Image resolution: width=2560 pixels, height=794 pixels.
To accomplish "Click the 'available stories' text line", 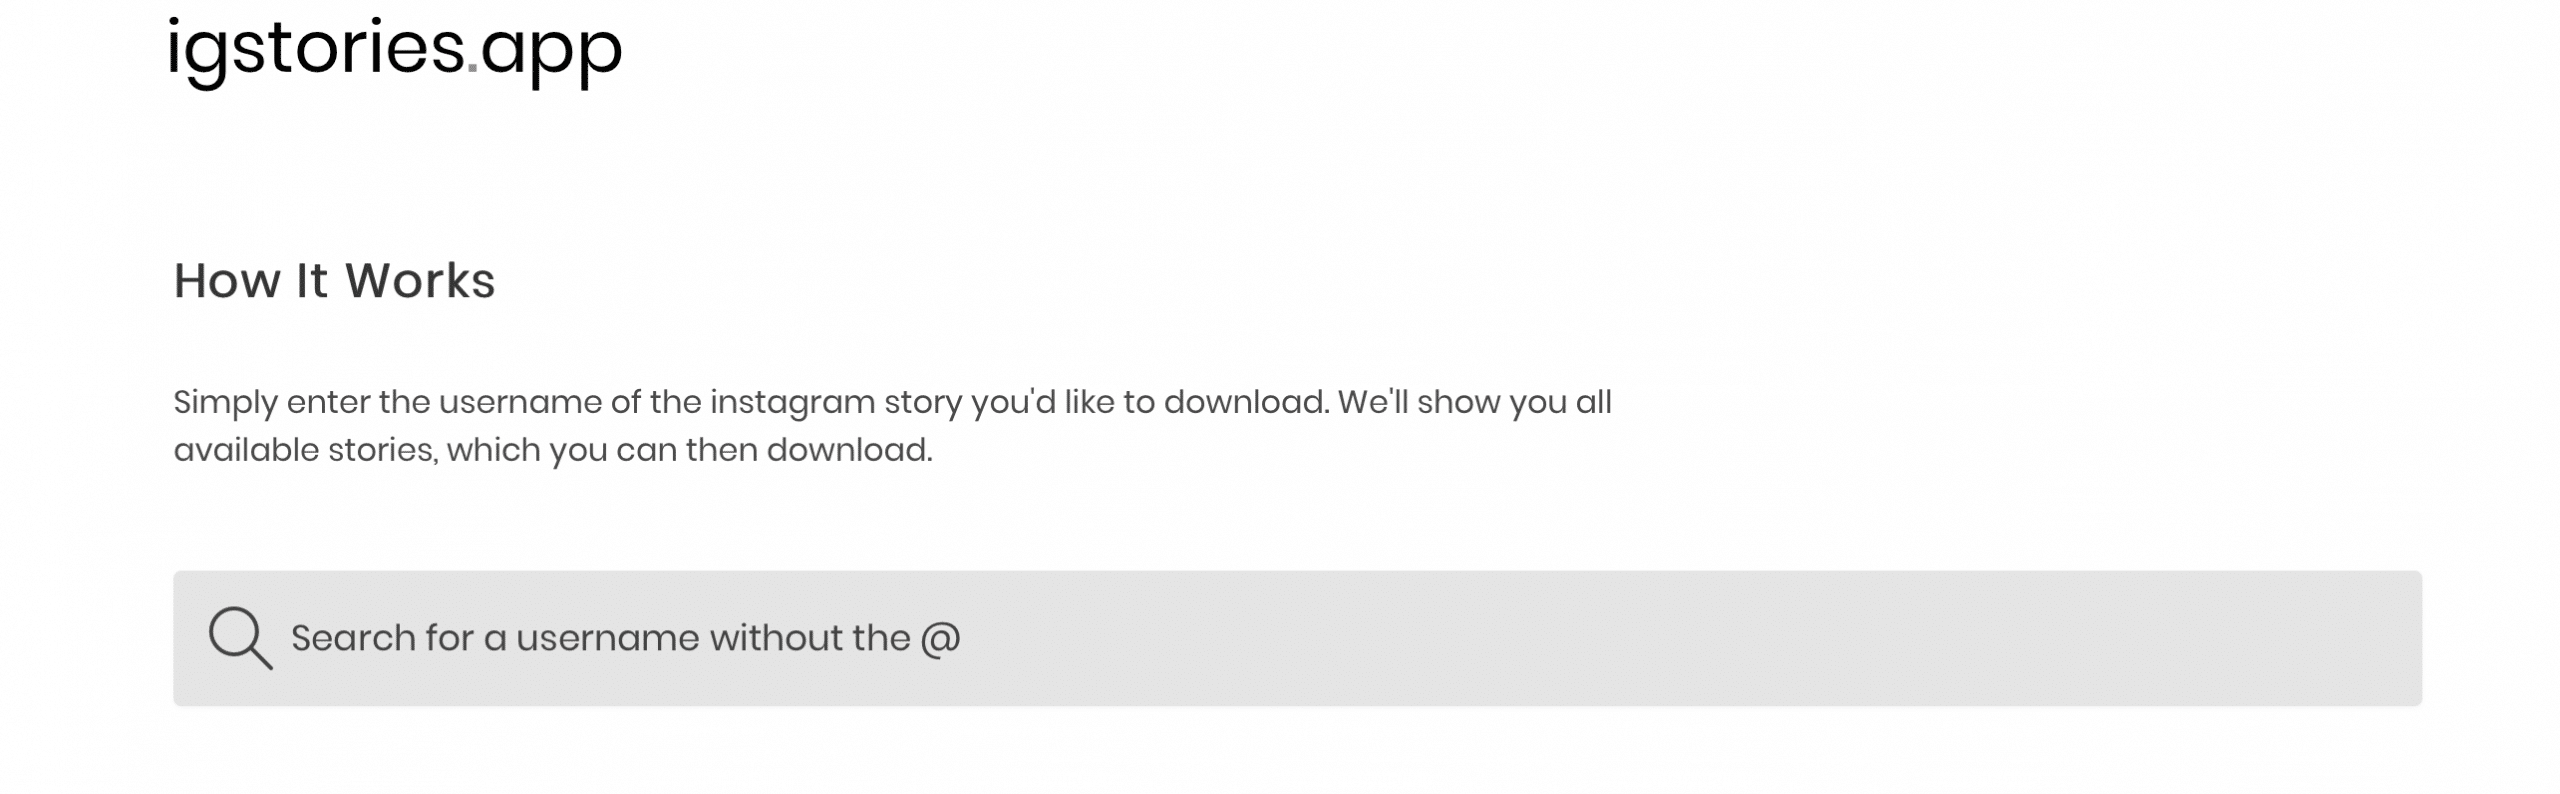I will click(x=305, y=450).
